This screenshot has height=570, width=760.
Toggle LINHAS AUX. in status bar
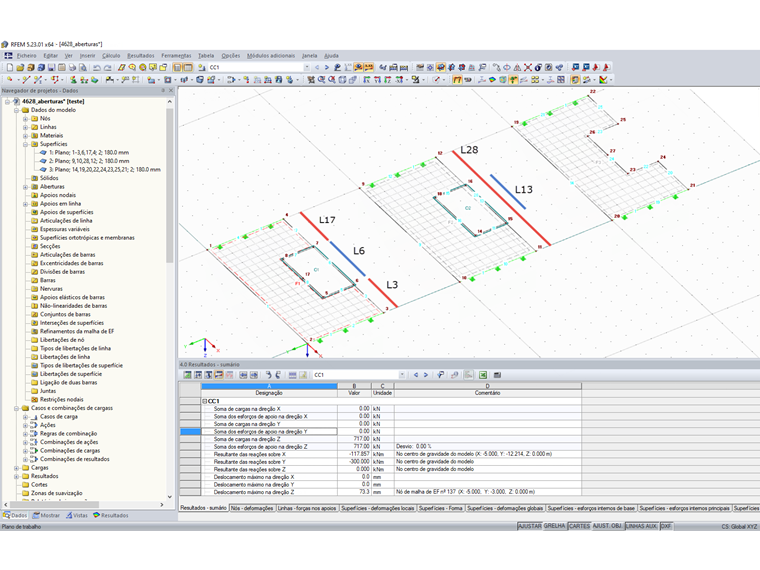point(641,526)
